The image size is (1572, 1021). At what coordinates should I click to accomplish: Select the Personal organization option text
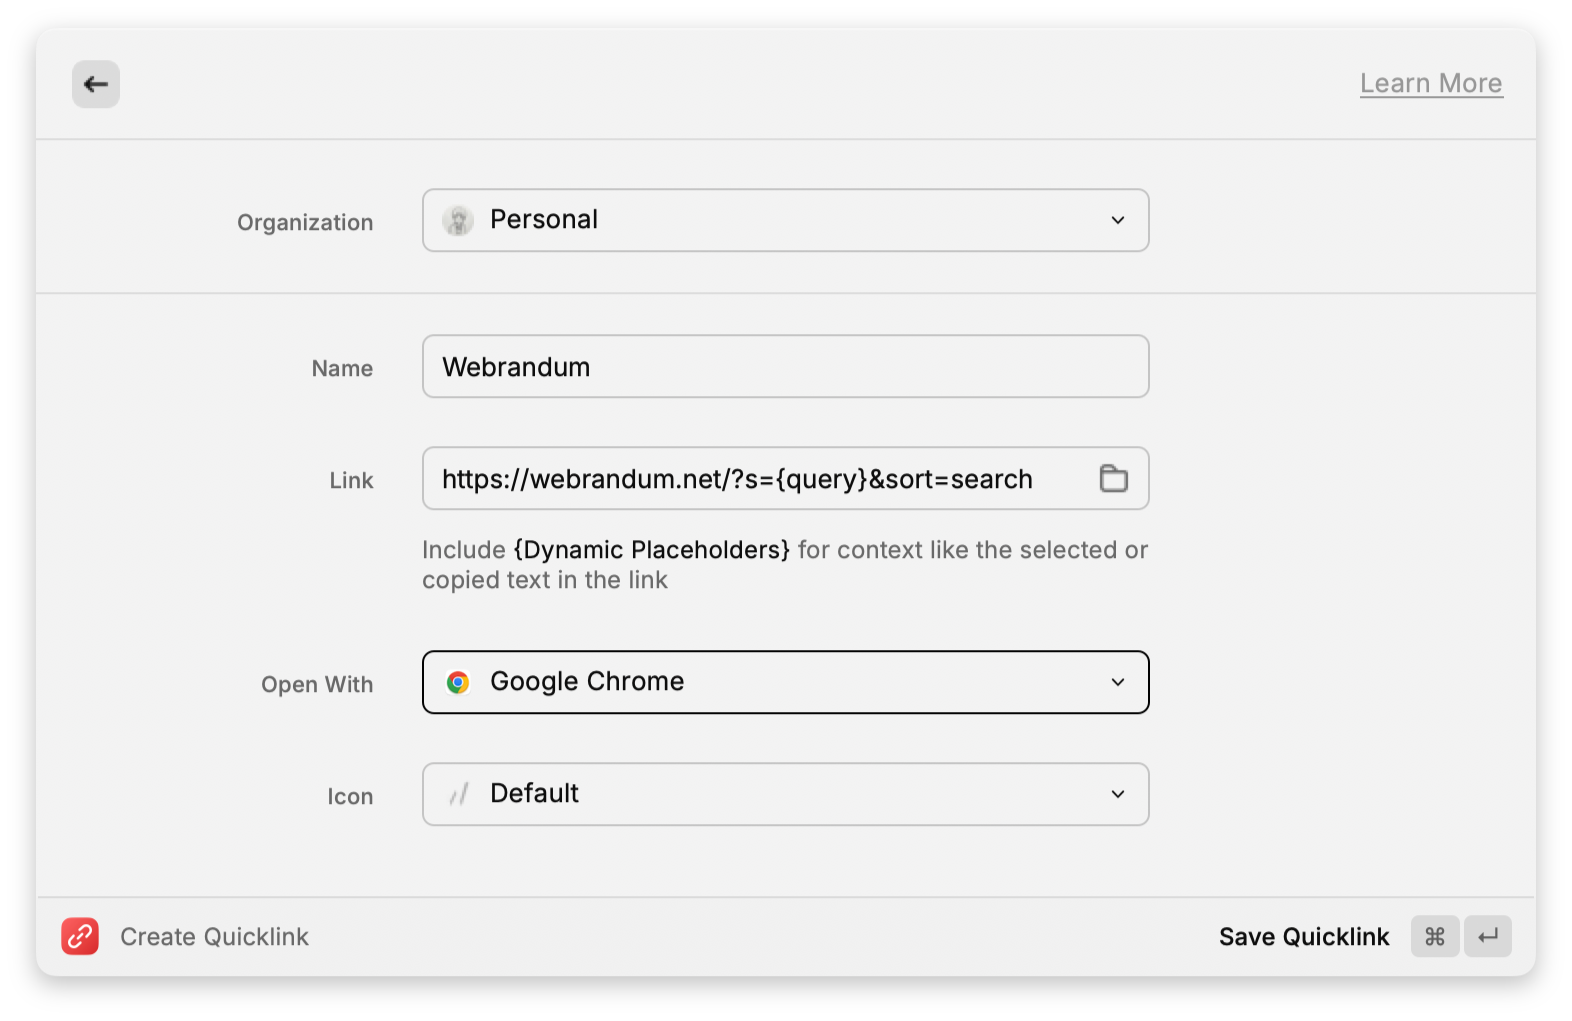544,220
